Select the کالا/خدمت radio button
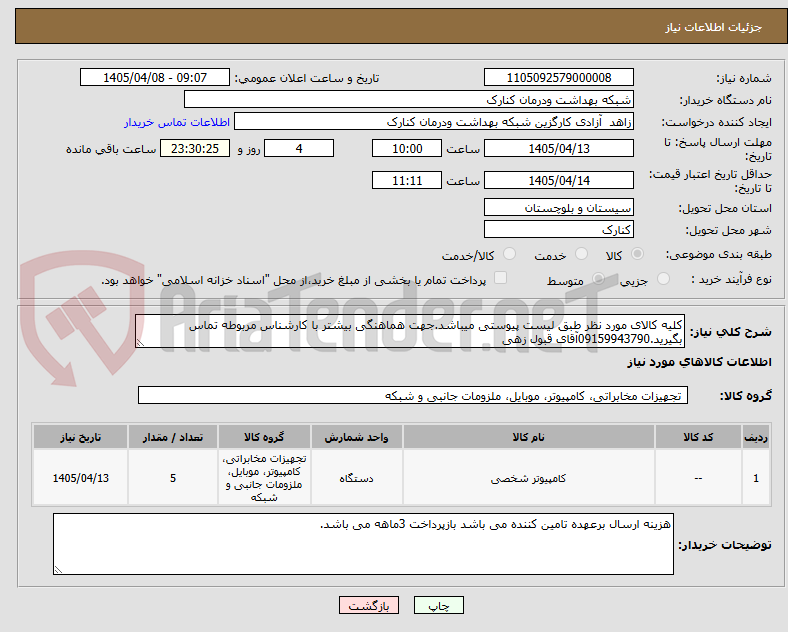Image resolution: width=788 pixels, height=632 pixels. 509,254
